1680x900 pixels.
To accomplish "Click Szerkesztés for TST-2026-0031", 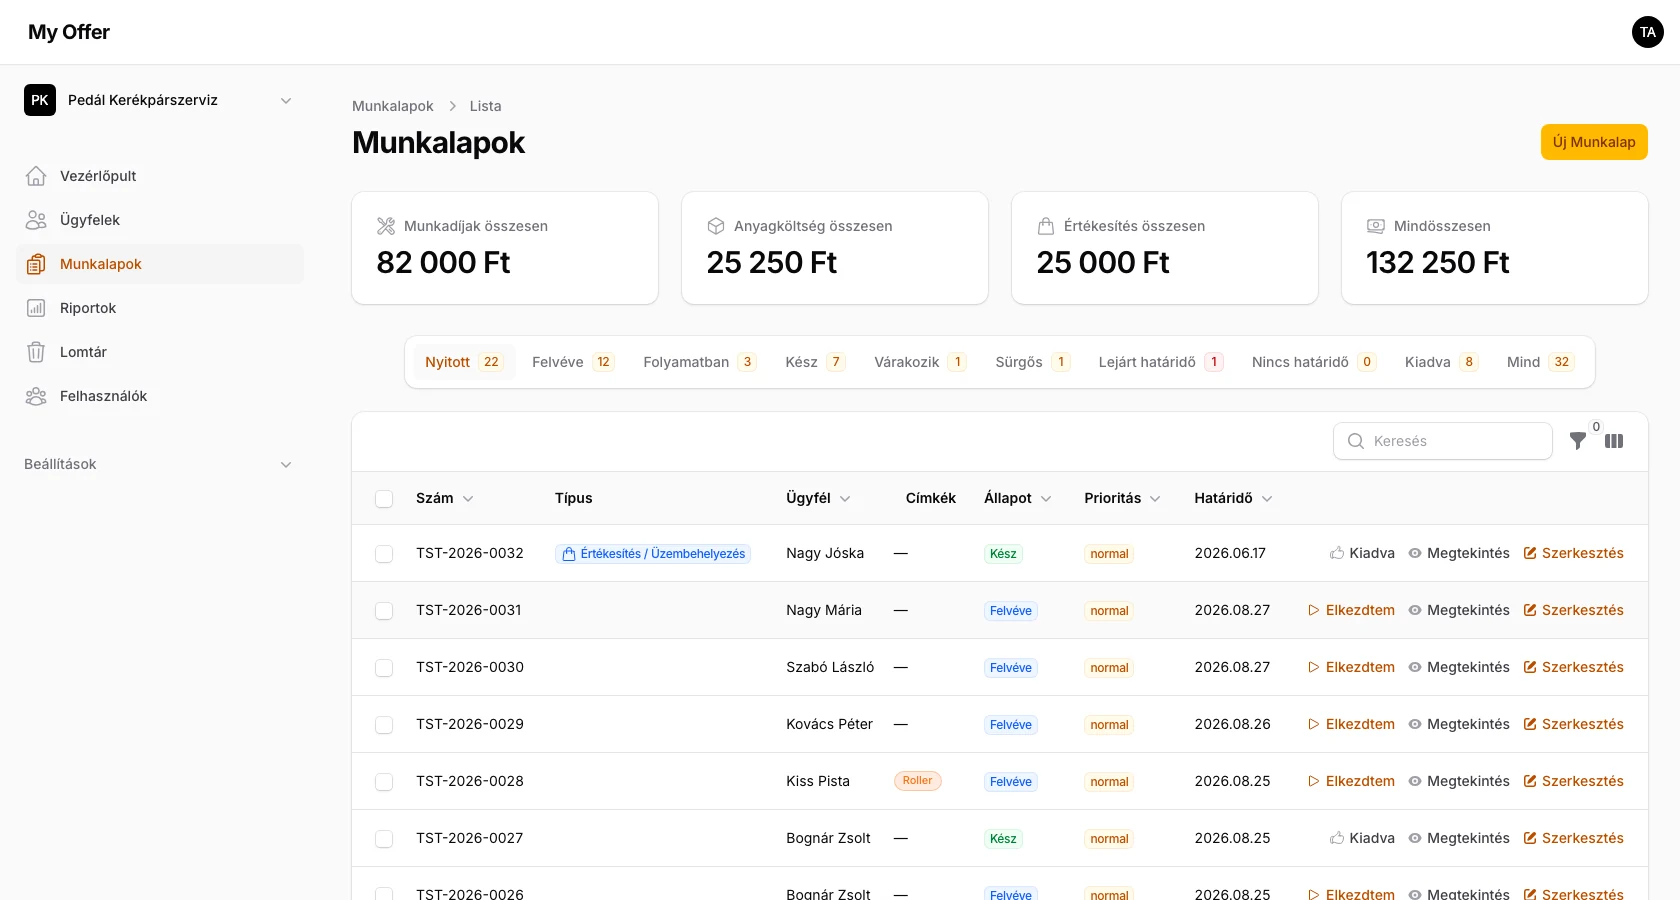I will 1573,610.
